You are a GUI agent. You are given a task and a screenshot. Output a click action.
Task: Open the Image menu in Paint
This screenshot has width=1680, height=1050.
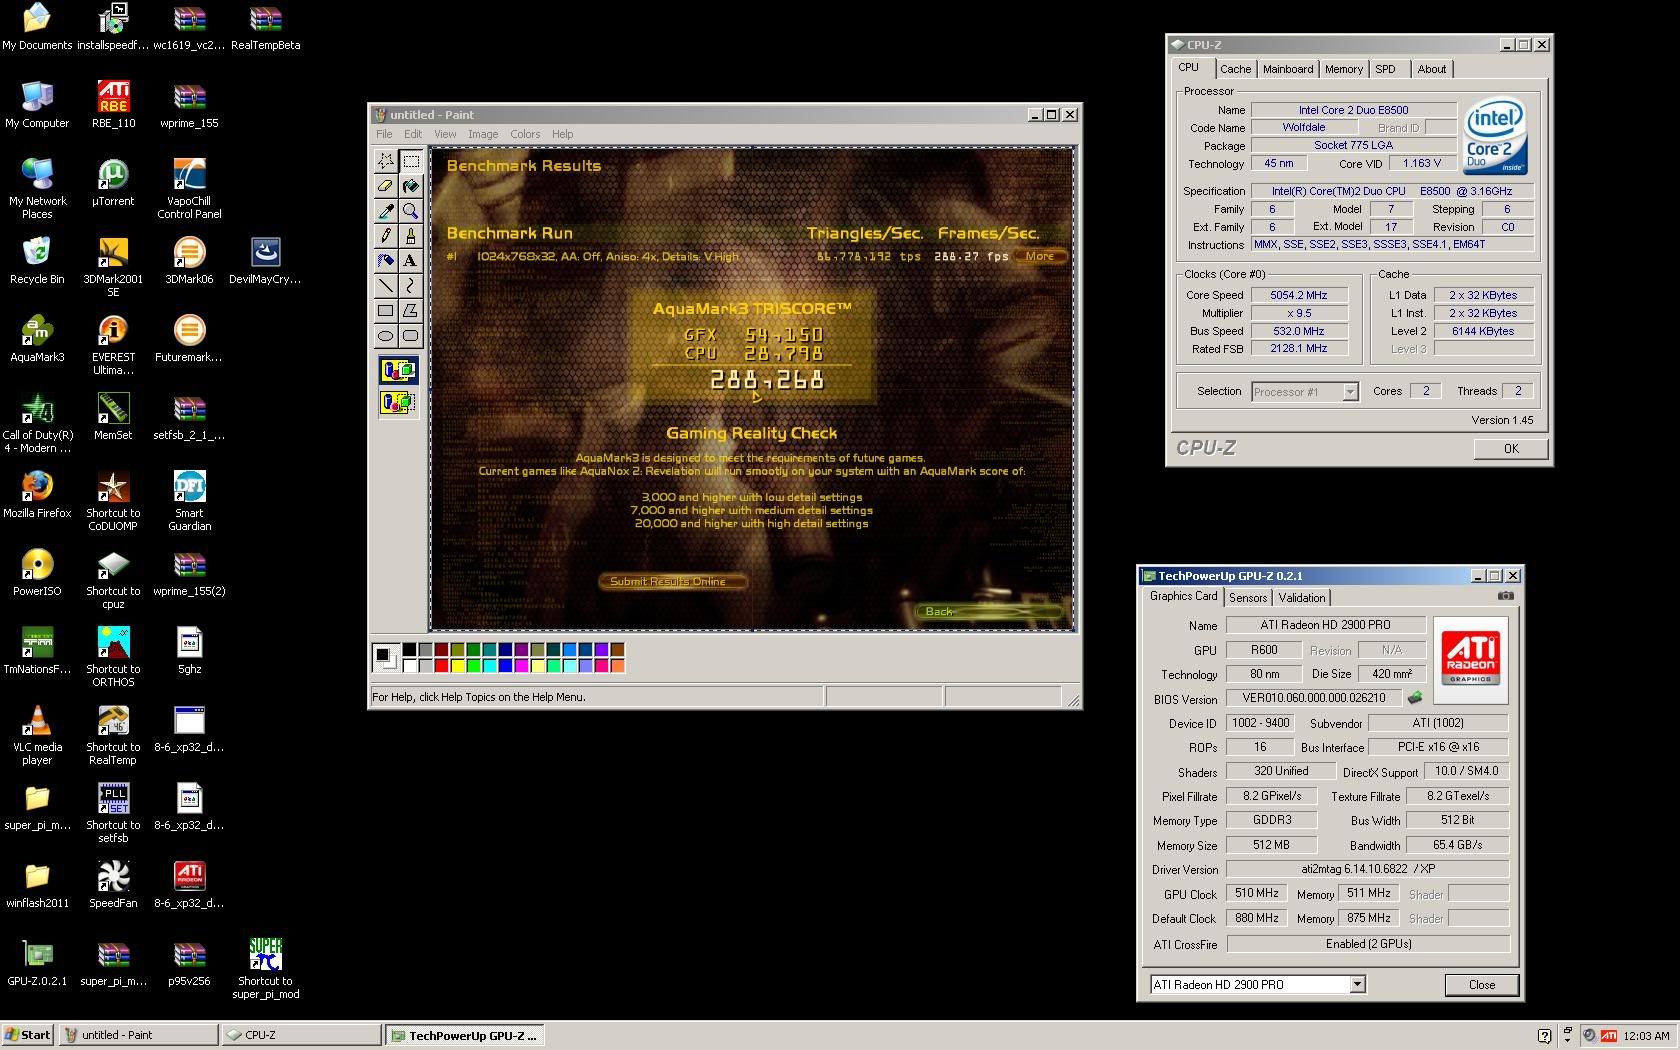coord(483,134)
